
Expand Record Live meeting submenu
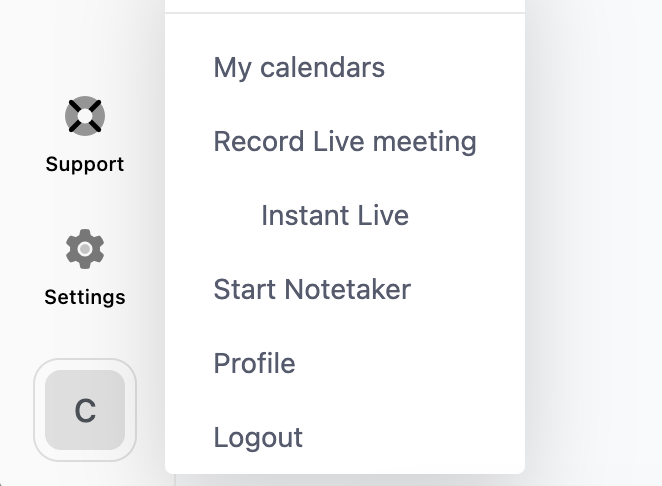pyautogui.click(x=345, y=141)
